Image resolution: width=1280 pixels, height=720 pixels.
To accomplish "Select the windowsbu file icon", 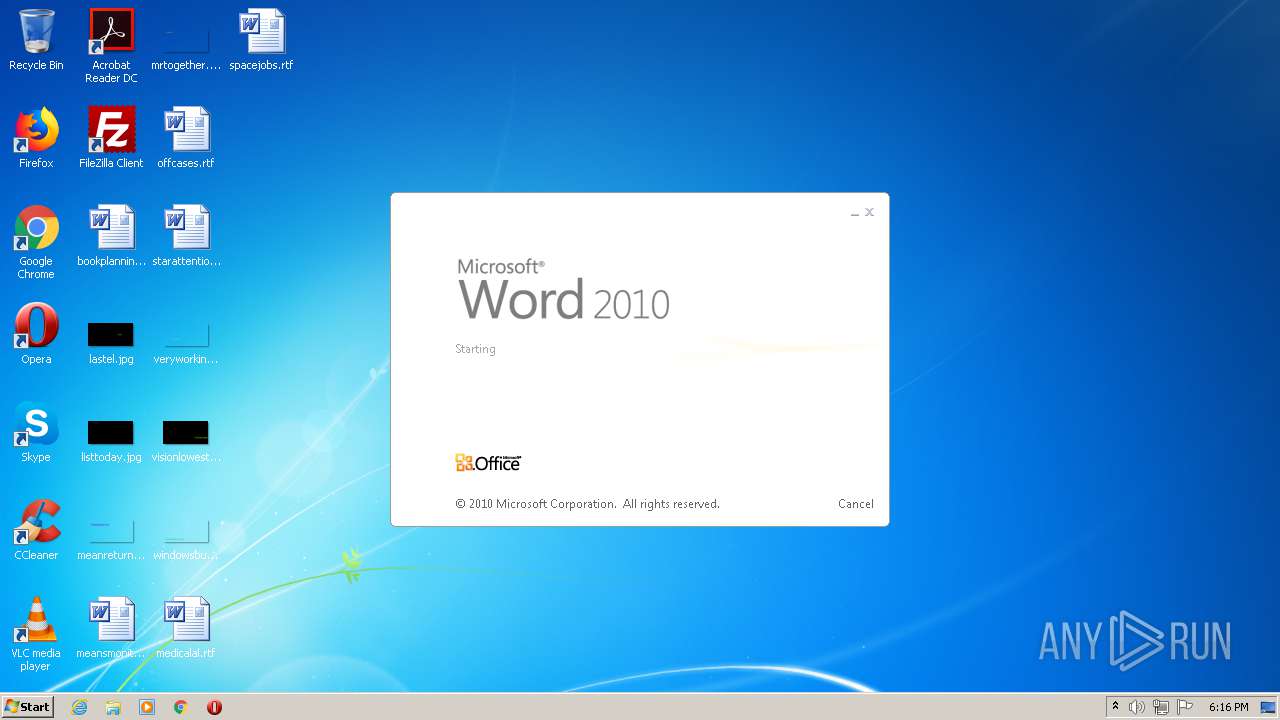I will coord(186,539).
